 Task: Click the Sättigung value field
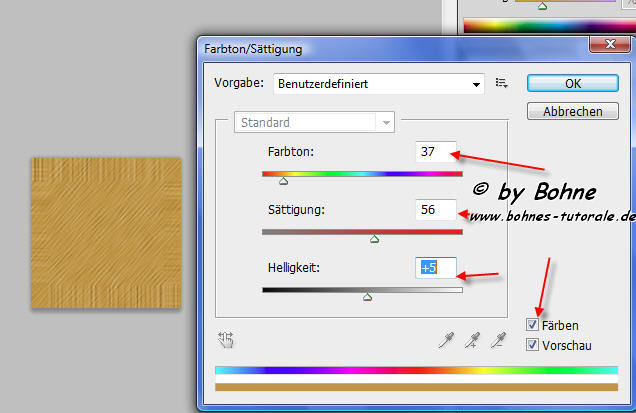pyautogui.click(x=435, y=209)
